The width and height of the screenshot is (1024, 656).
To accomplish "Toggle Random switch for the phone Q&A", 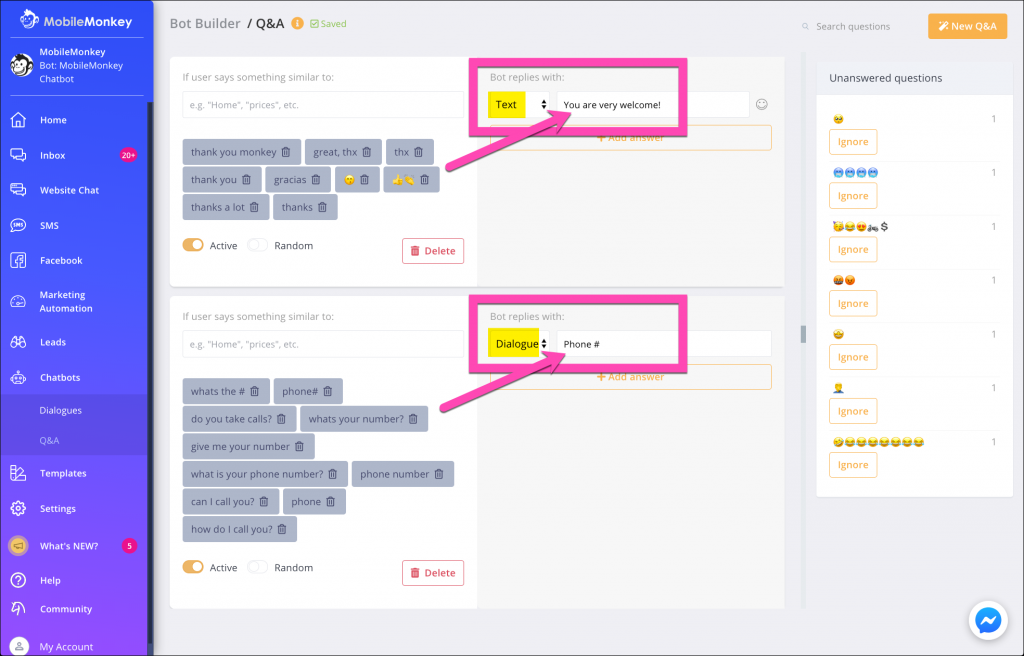I will point(257,567).
